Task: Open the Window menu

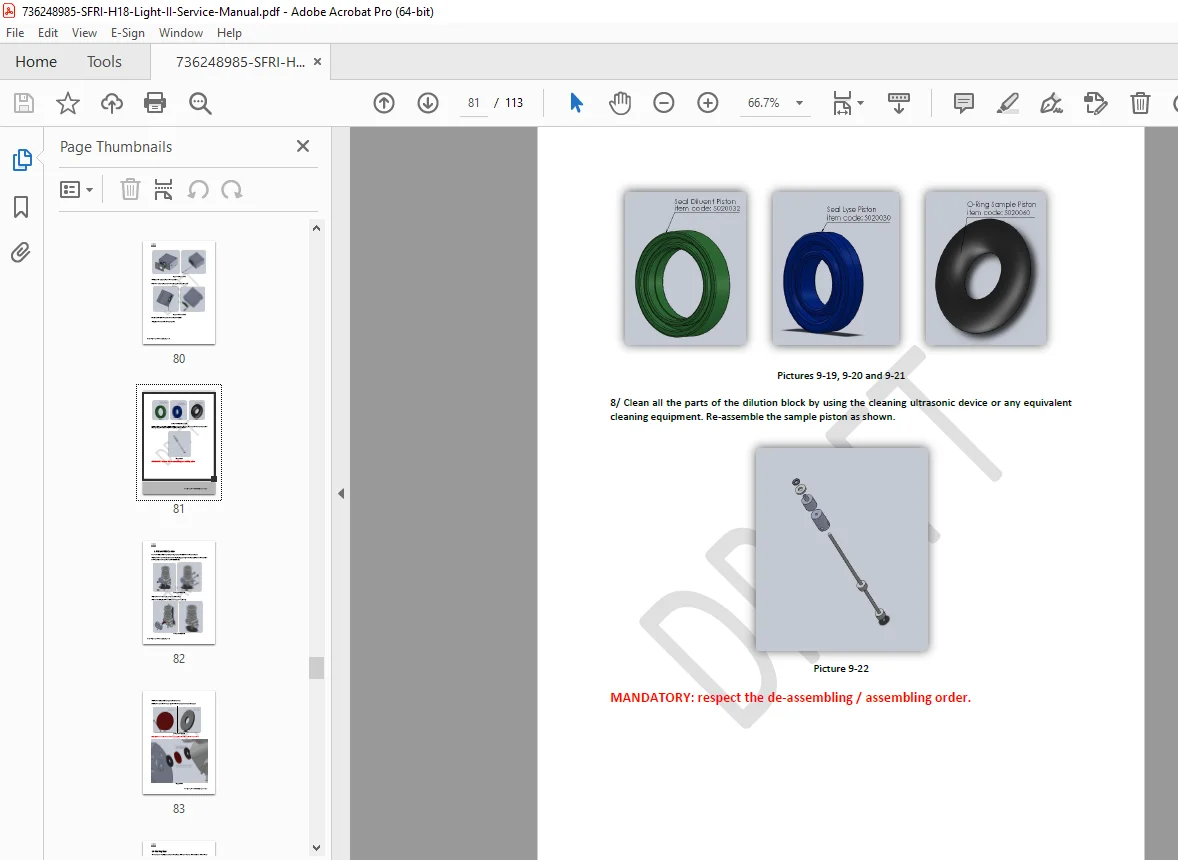Action: click(180, 33)
